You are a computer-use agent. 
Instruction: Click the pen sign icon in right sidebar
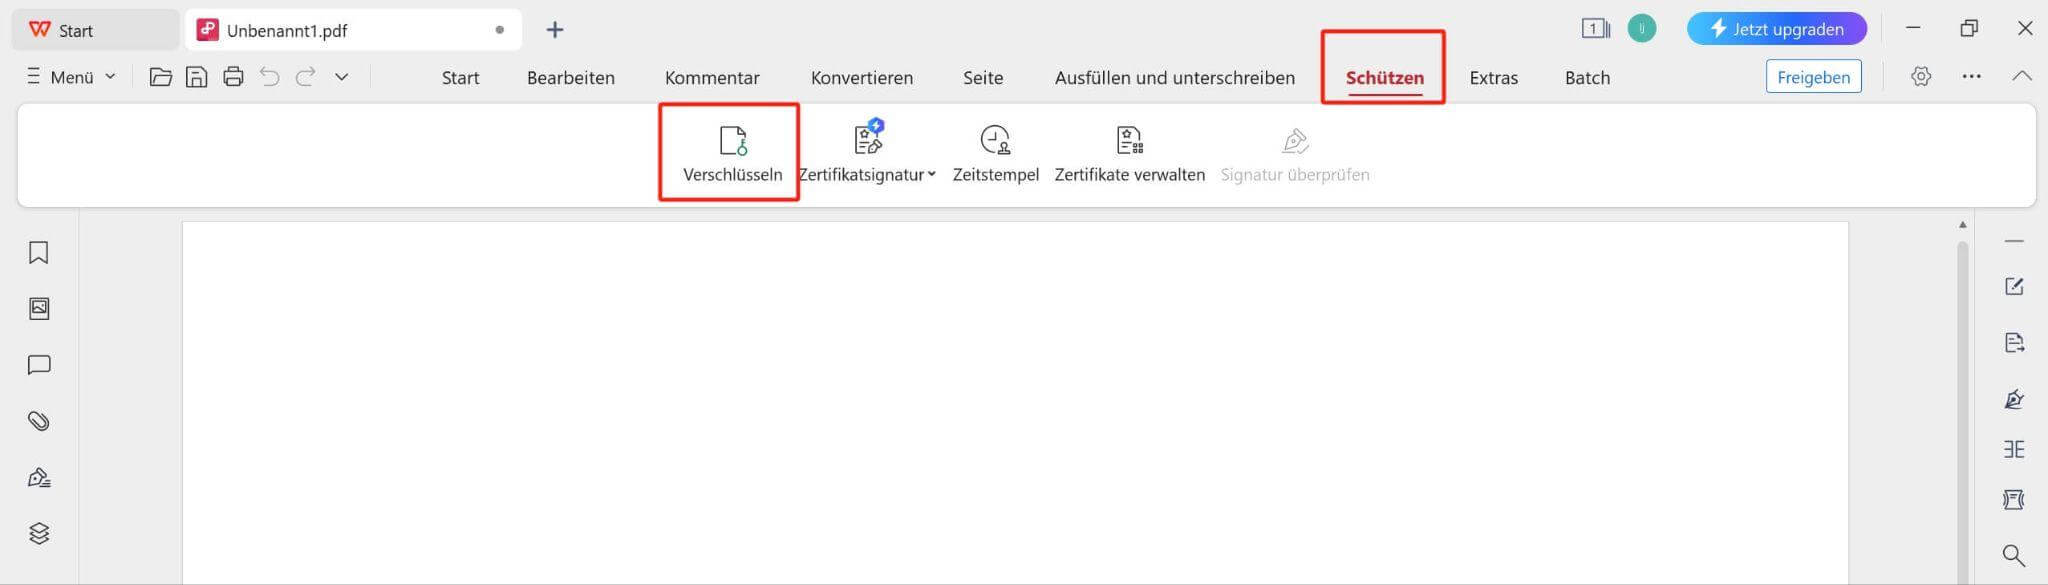(x=2014, y=399)
